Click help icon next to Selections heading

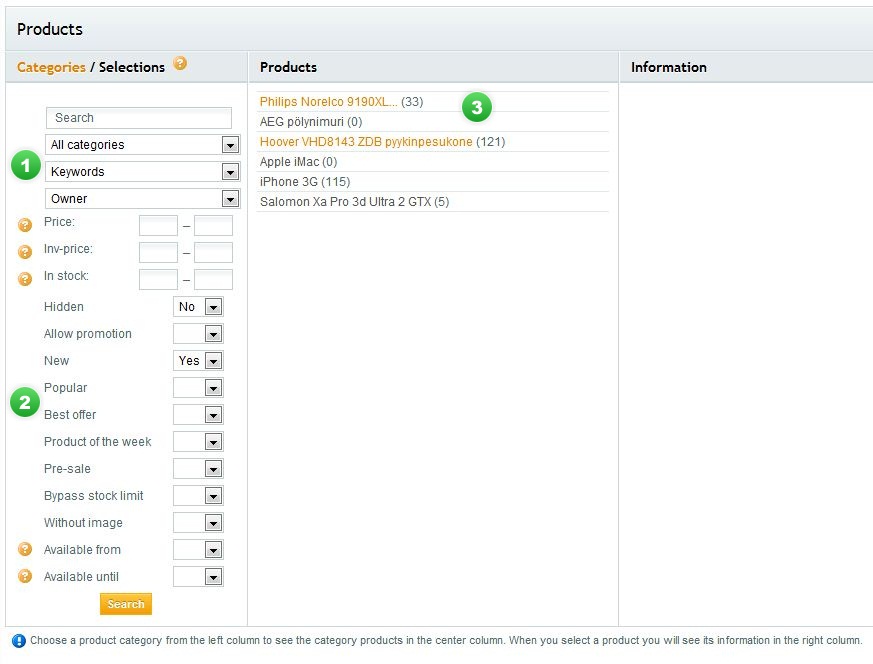[x=180, y=63]
